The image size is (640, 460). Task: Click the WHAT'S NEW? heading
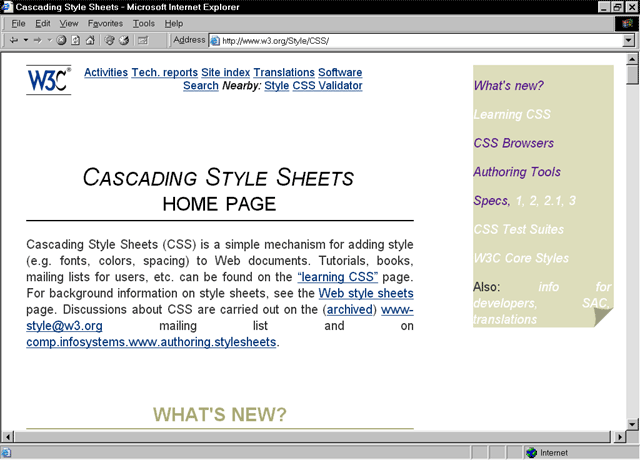220,415
